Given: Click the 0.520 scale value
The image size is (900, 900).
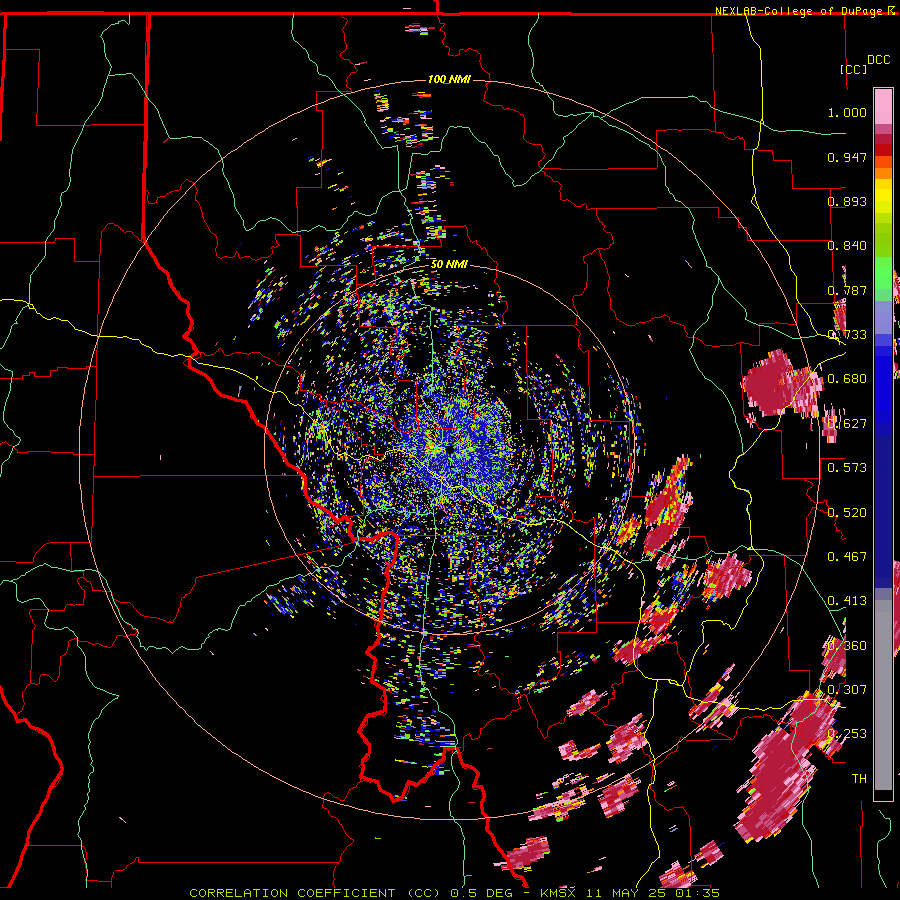Looking at the screenshot, I should tap(847, 513).
